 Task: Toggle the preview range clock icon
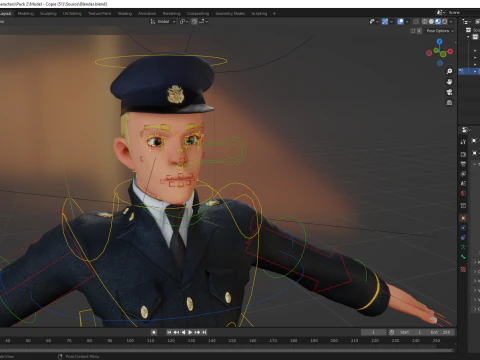click(392, 332)
